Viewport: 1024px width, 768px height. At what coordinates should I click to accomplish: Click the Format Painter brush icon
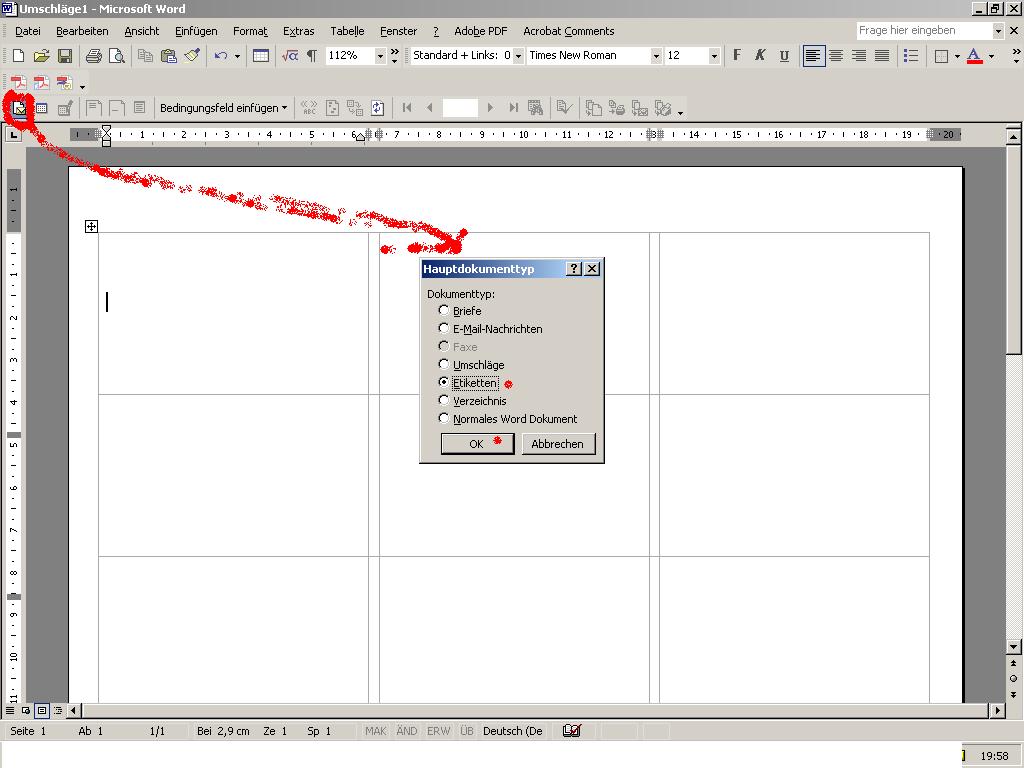point(192,56)
